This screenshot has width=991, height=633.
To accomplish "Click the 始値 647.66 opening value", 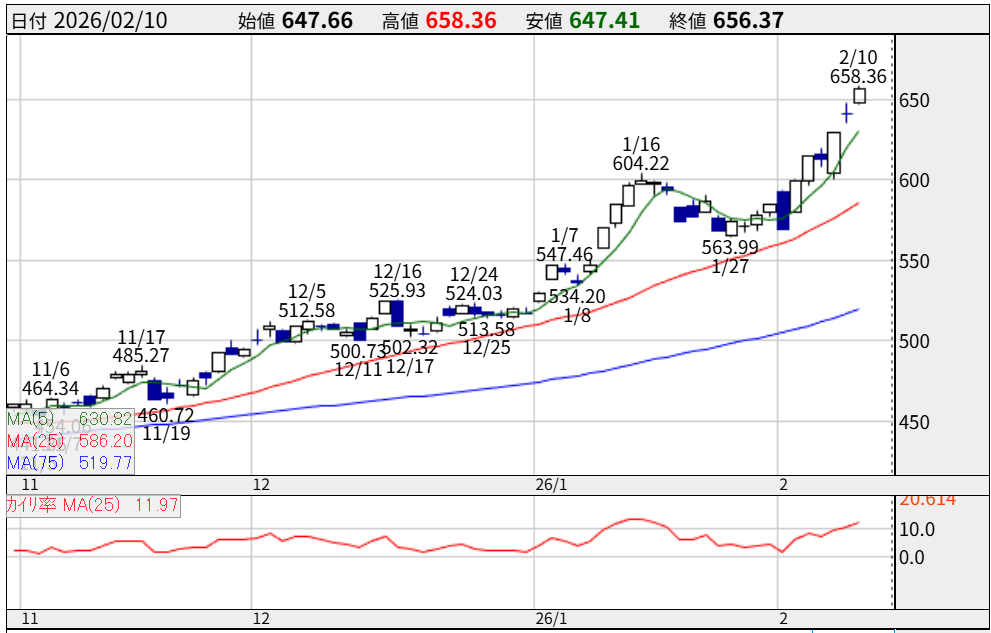I will (x=317, y=20).
